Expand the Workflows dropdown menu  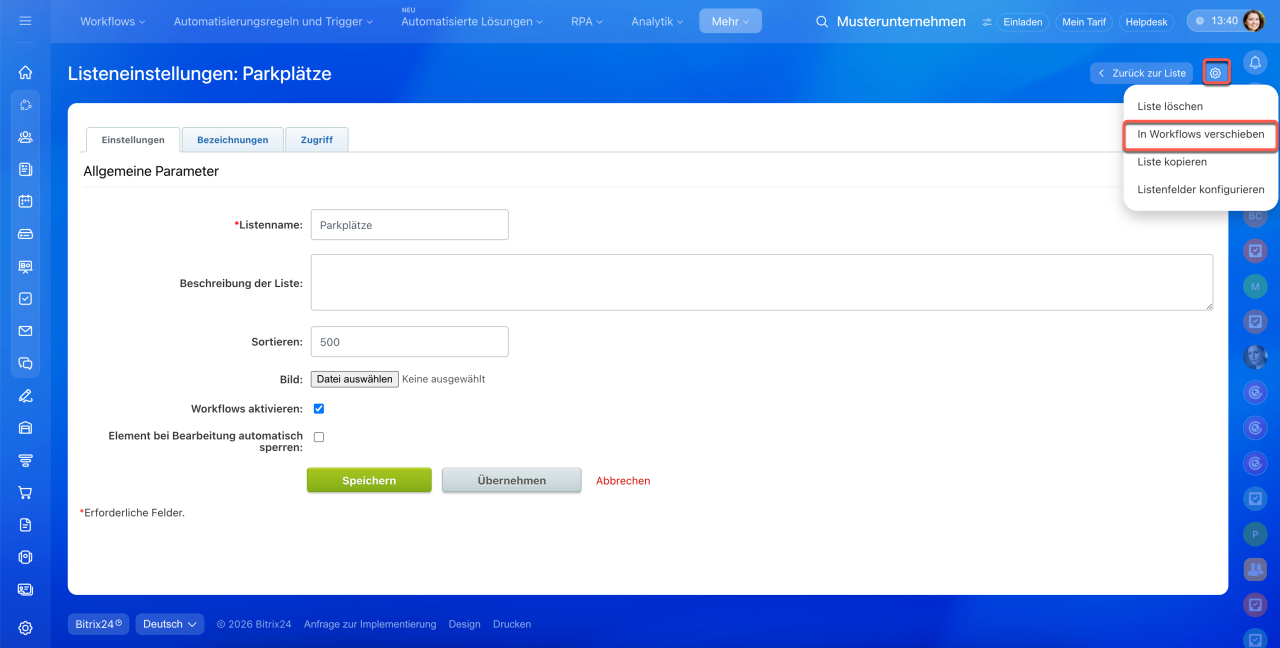pyautogui.click(x=112, y=21)
